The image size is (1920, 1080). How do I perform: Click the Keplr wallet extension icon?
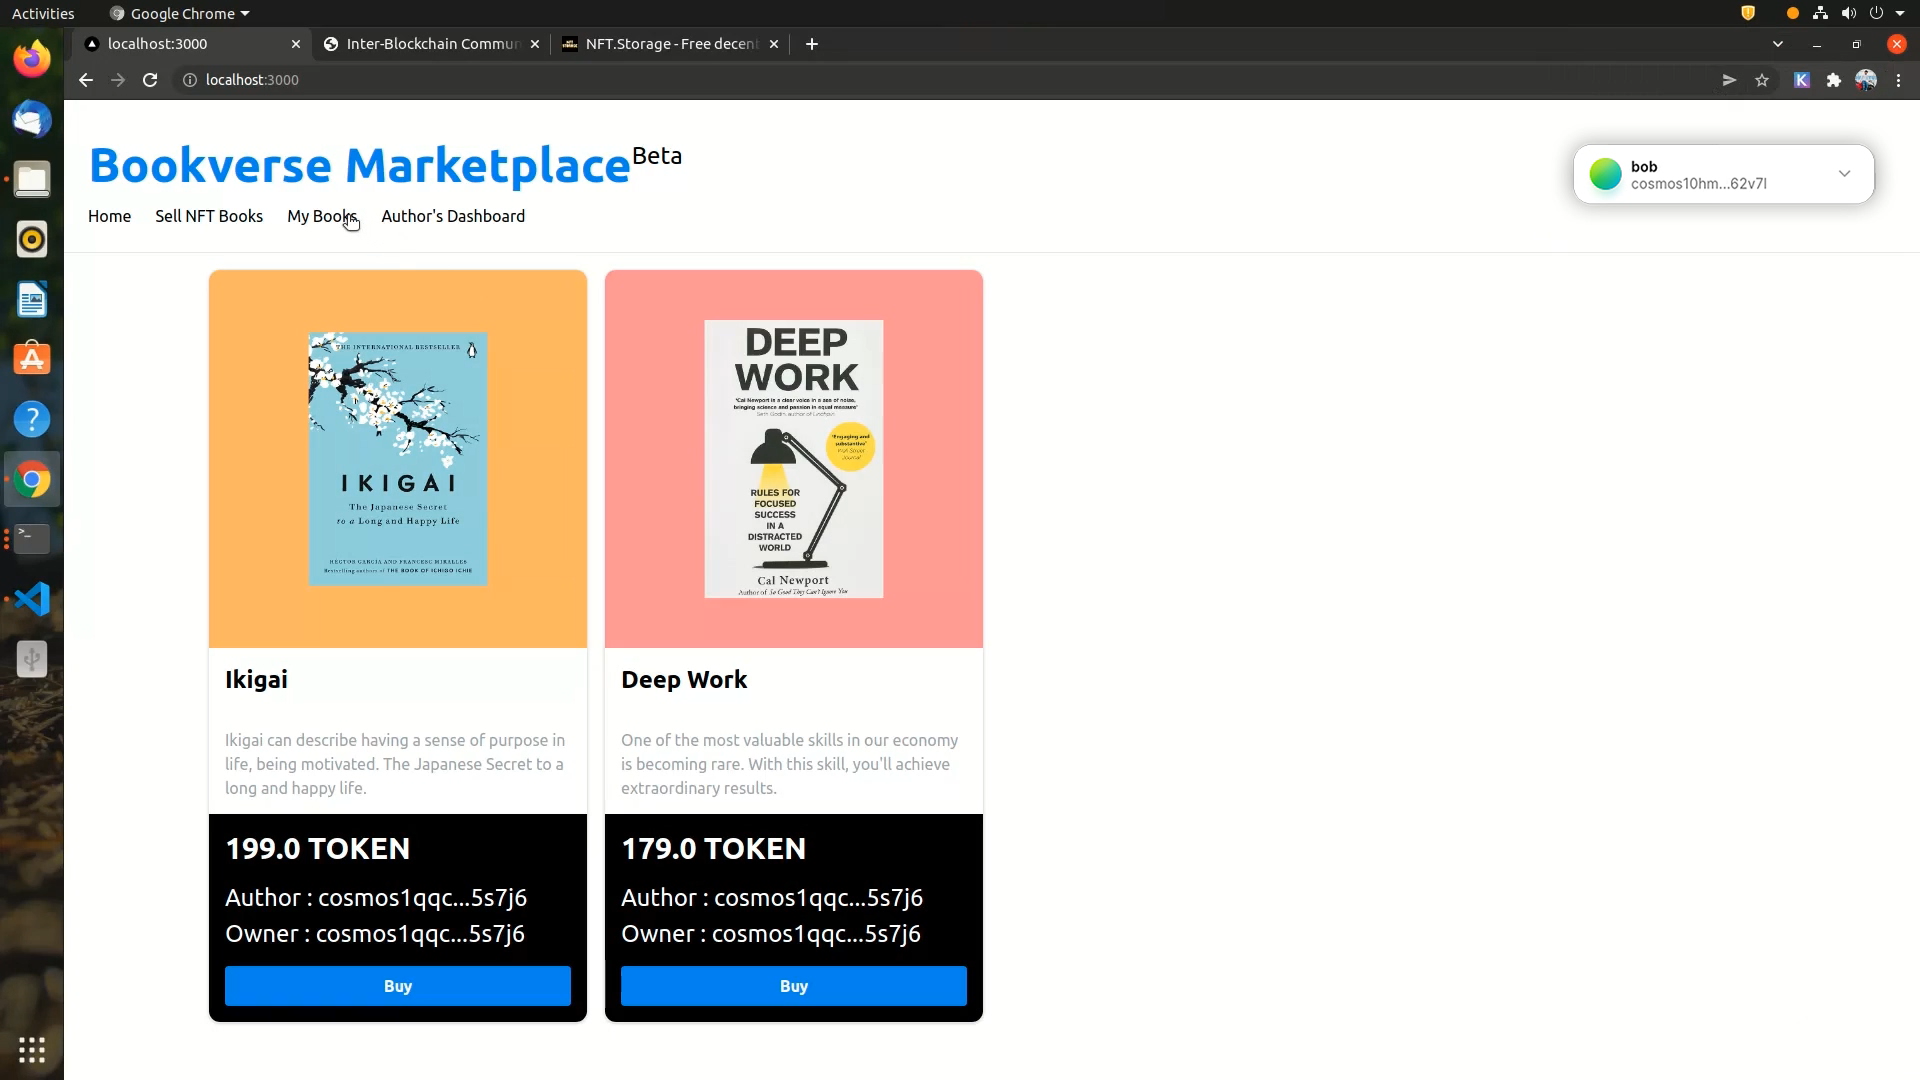tap(1801, 80)
